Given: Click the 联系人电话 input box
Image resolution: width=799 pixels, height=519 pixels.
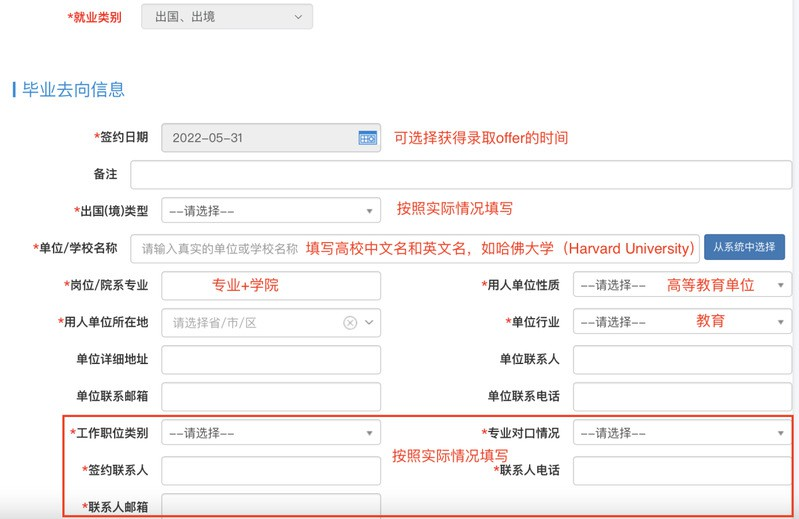Looking at the screenshot, I should coord(682,471).
